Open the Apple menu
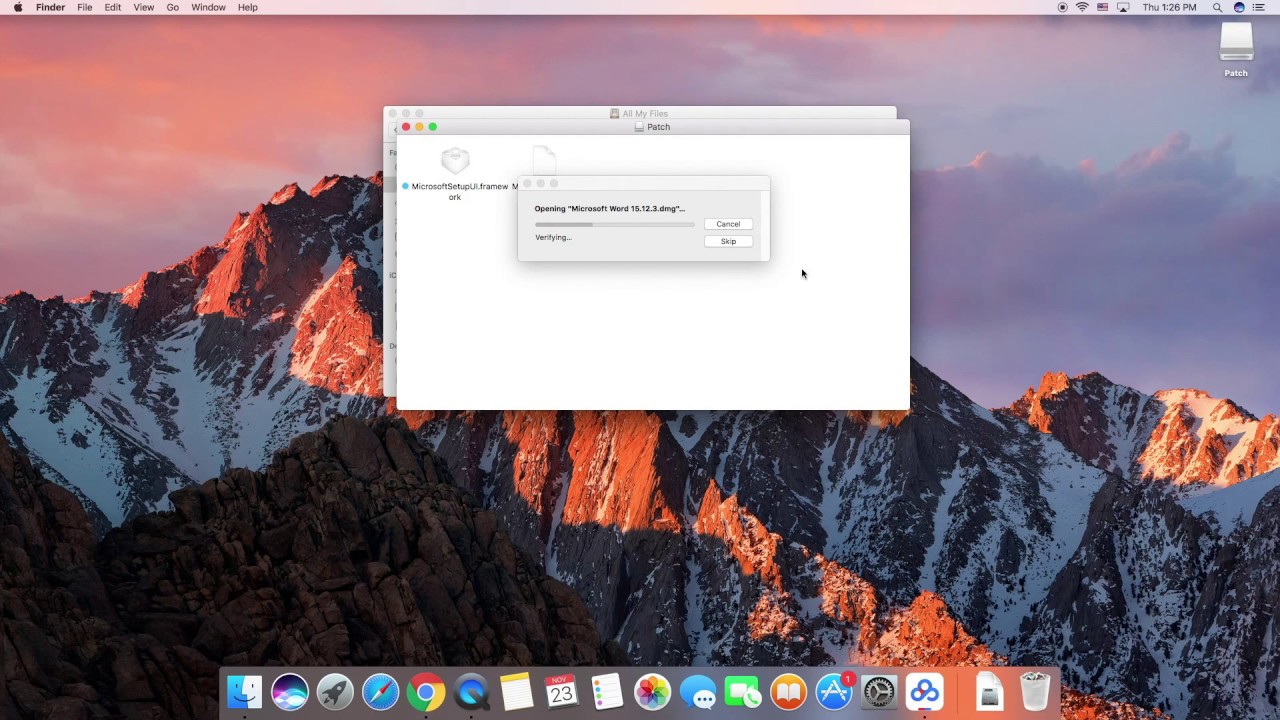This screenshot has height=720, width=1280. pos(18,7)
